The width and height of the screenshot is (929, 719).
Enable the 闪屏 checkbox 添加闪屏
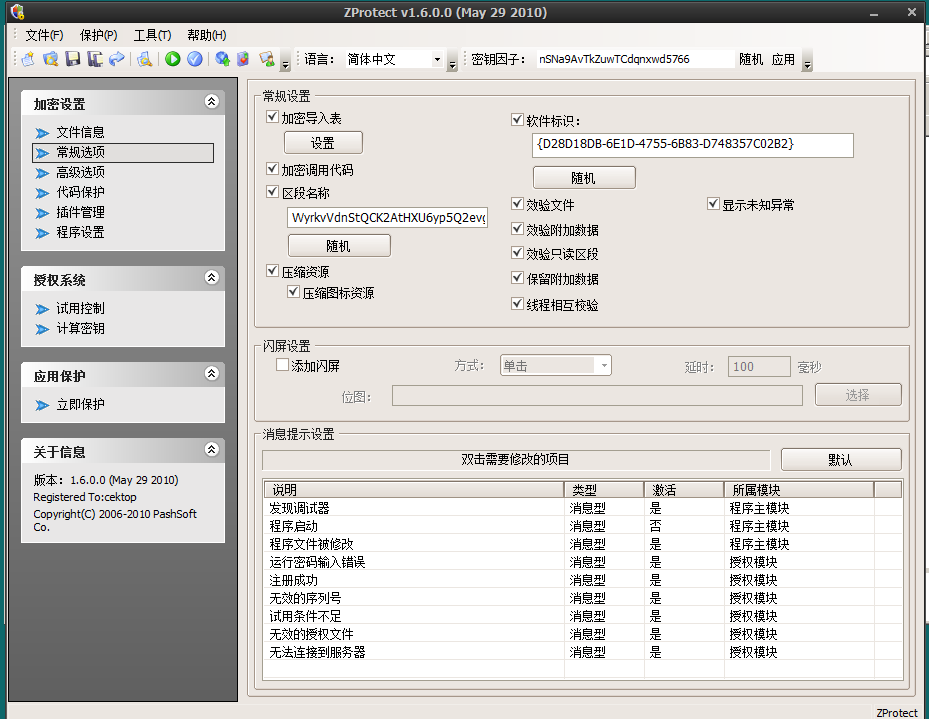[281, 365]
